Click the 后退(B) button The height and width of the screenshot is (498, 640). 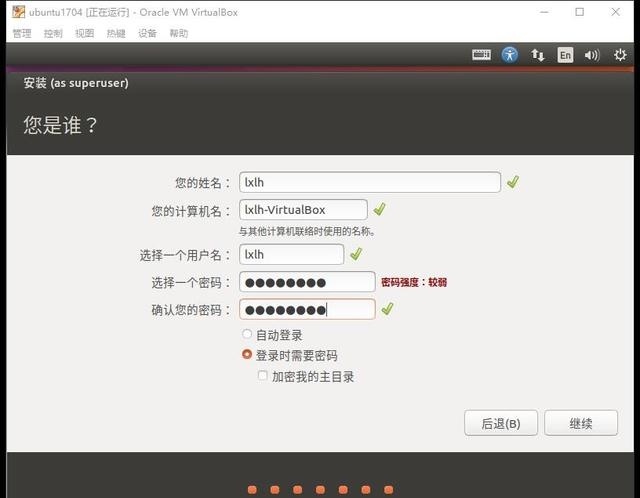500,423
